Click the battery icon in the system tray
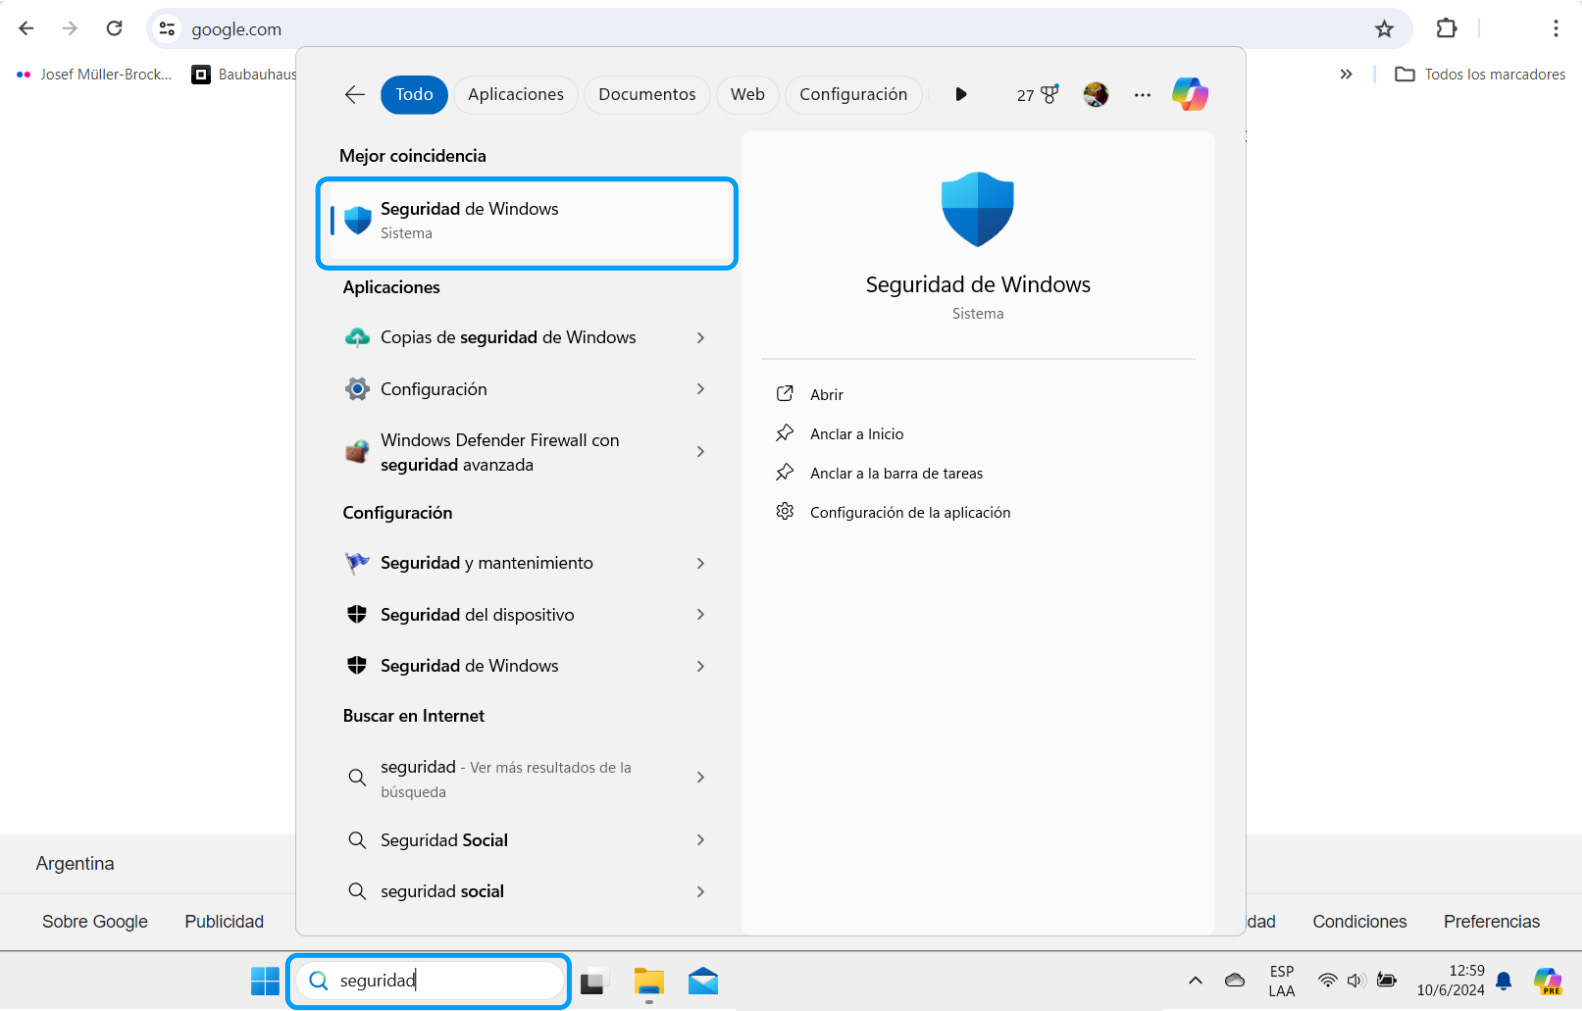 [x=1386, y=980]
